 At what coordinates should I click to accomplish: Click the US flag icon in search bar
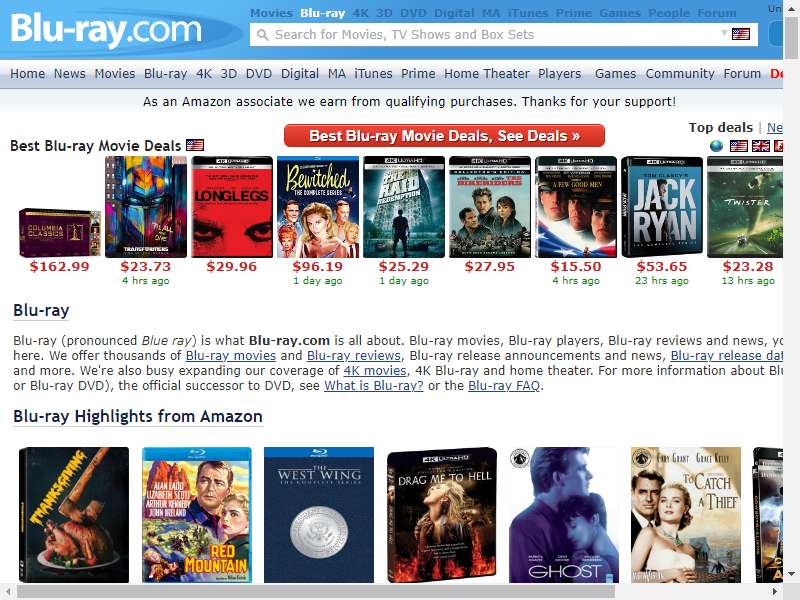pyautogui.click(x=740, y=34)
